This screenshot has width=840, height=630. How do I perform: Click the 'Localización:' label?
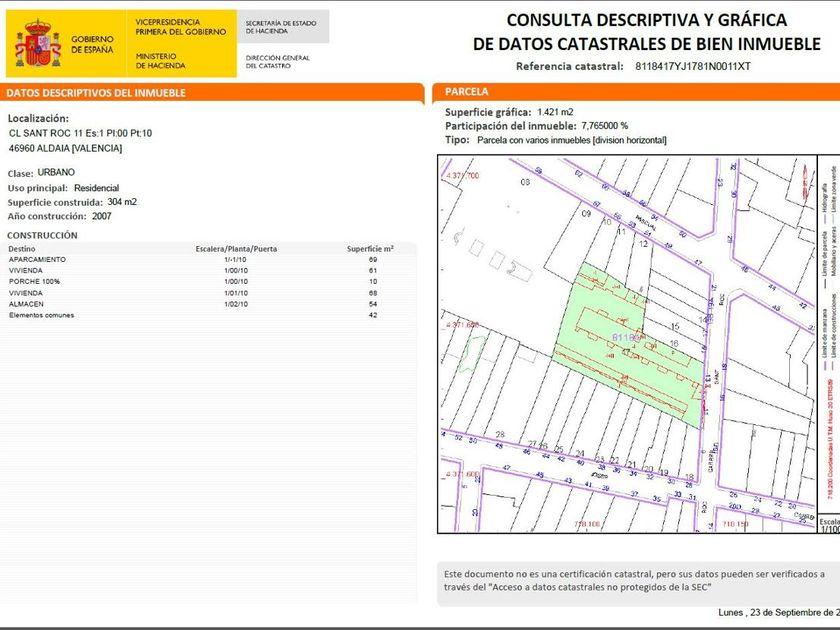pyautogui.click(x=38, y=118)
